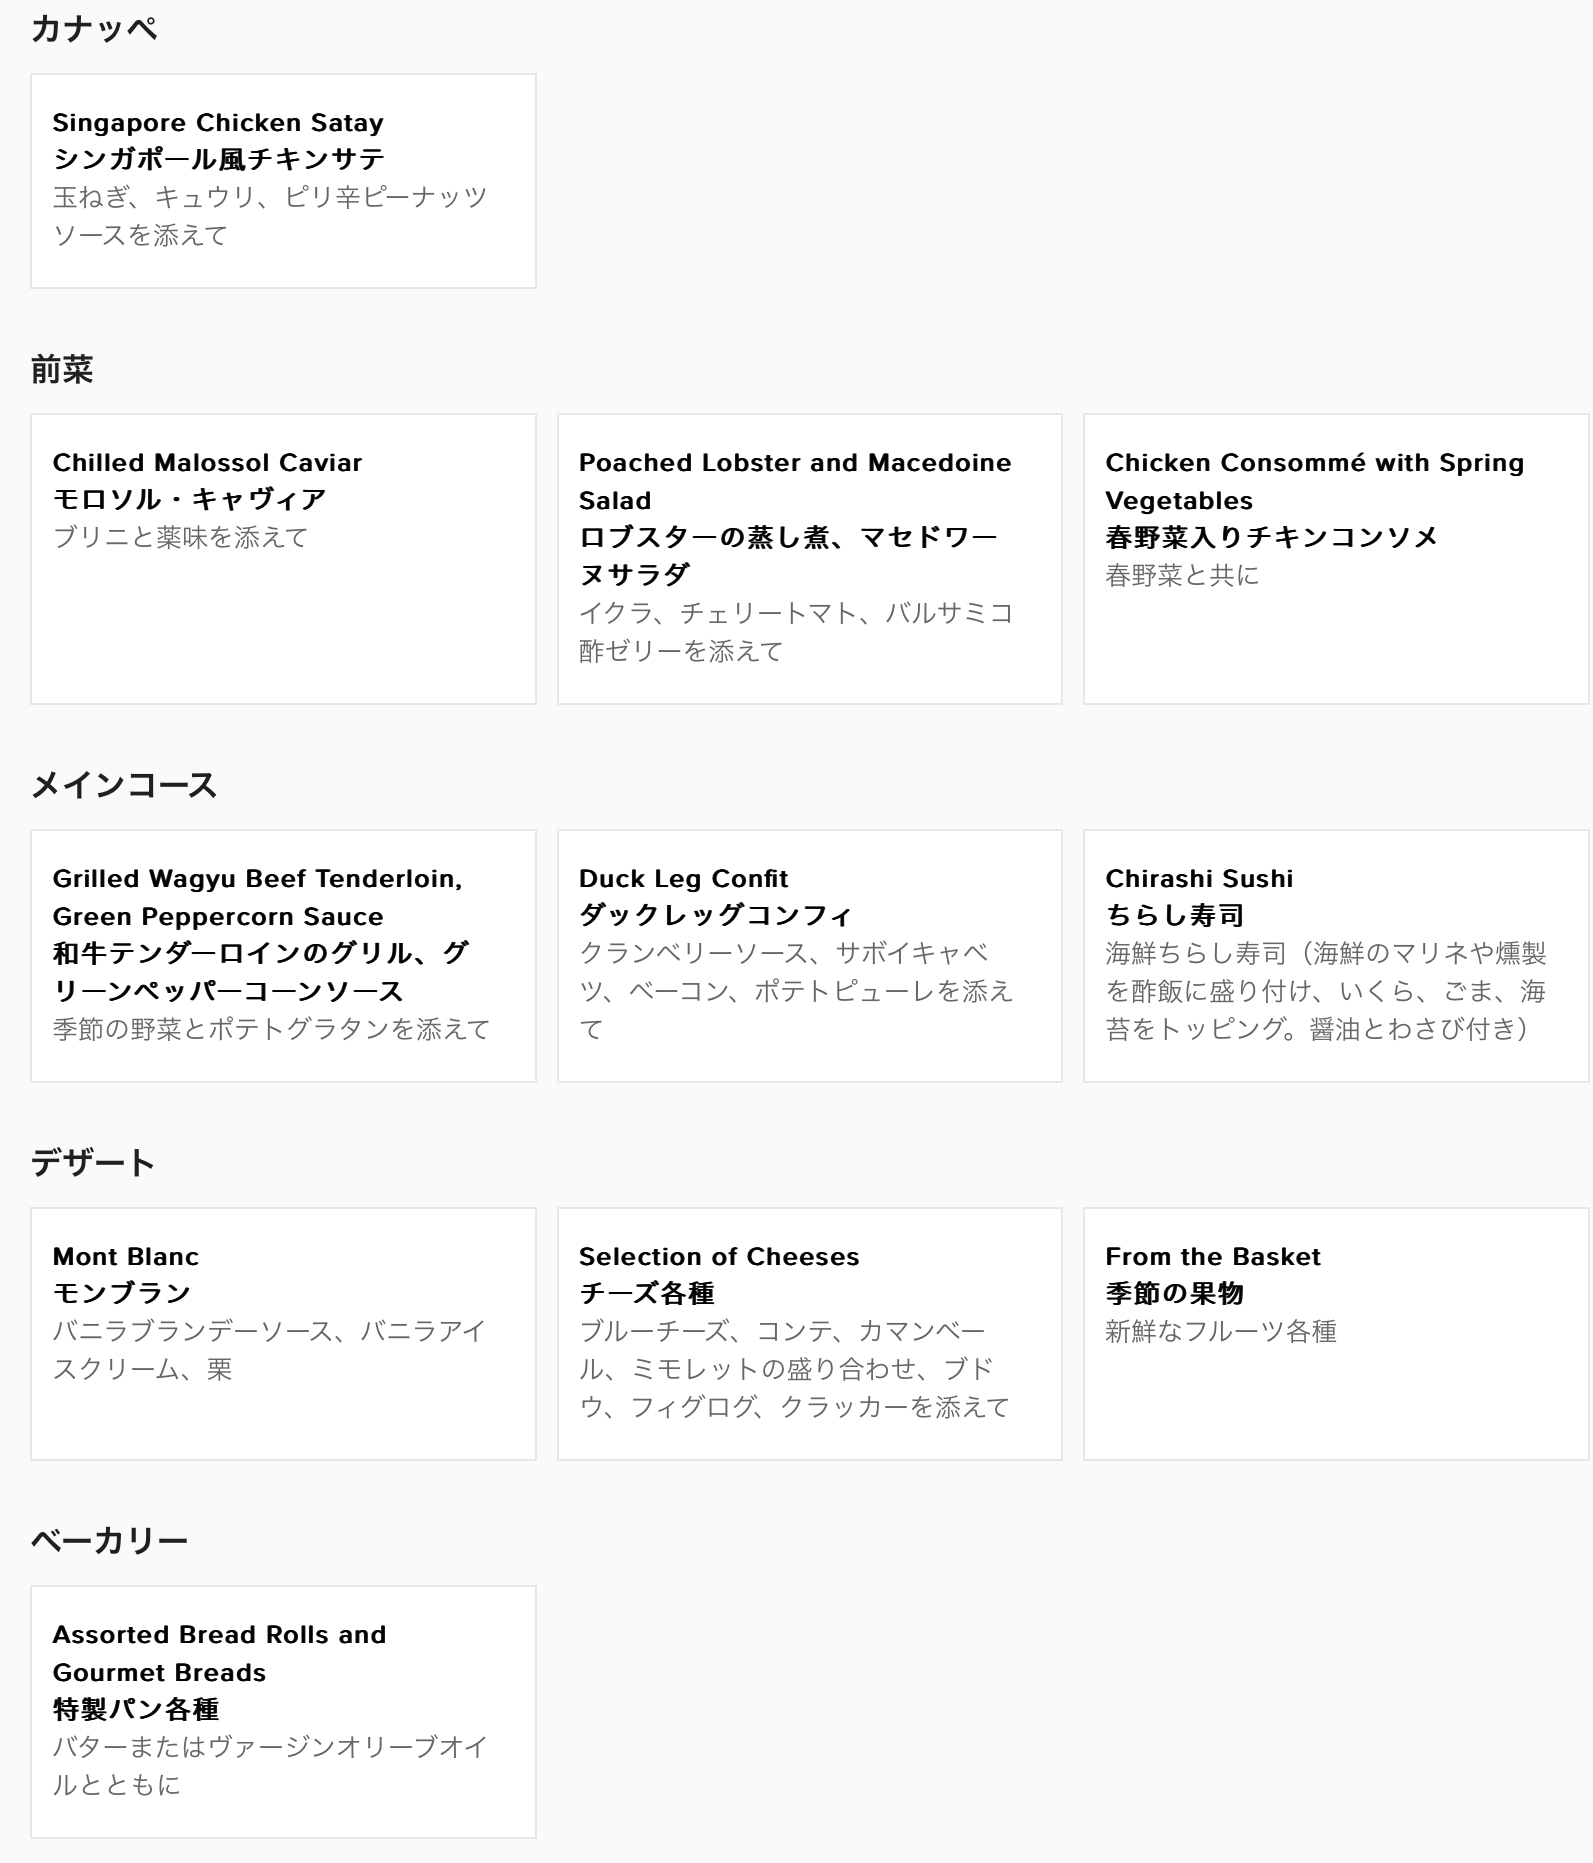Click the ちらし寿司 Japanese dish name
The width and height of the screenshot is (1593, 1863).
click(1175, 915)
